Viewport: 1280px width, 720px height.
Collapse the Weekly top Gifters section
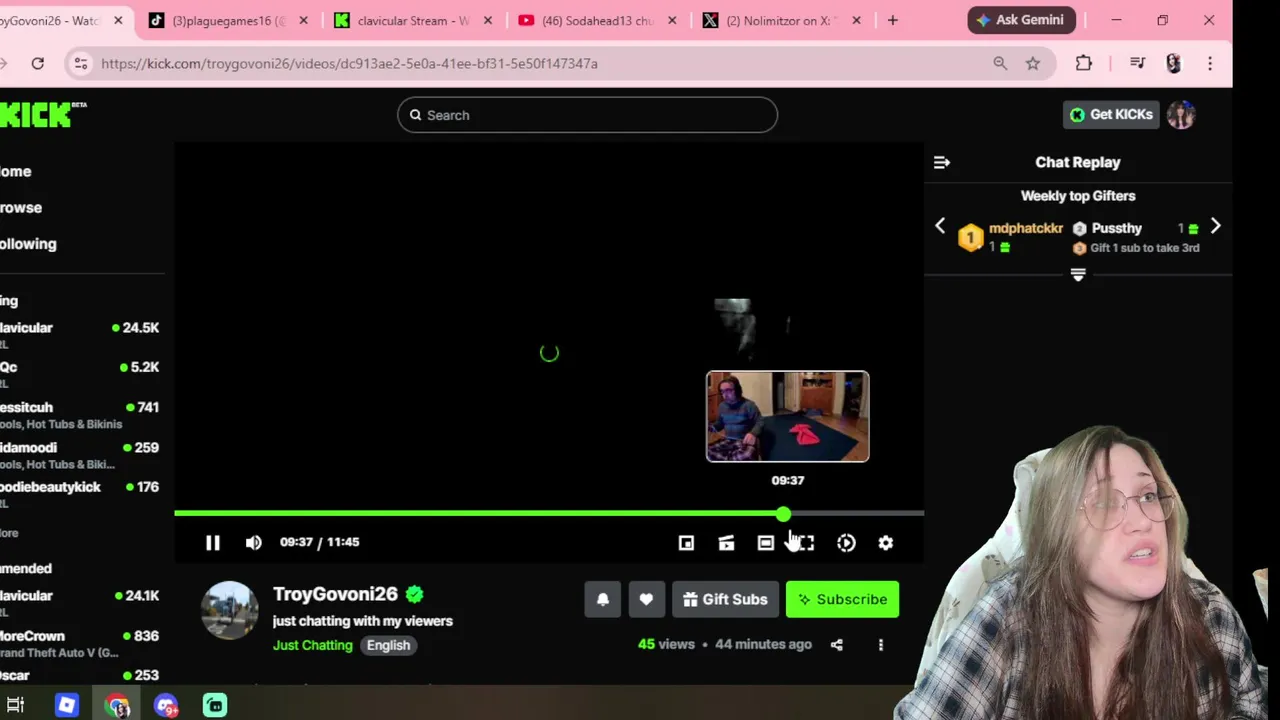1078,274
